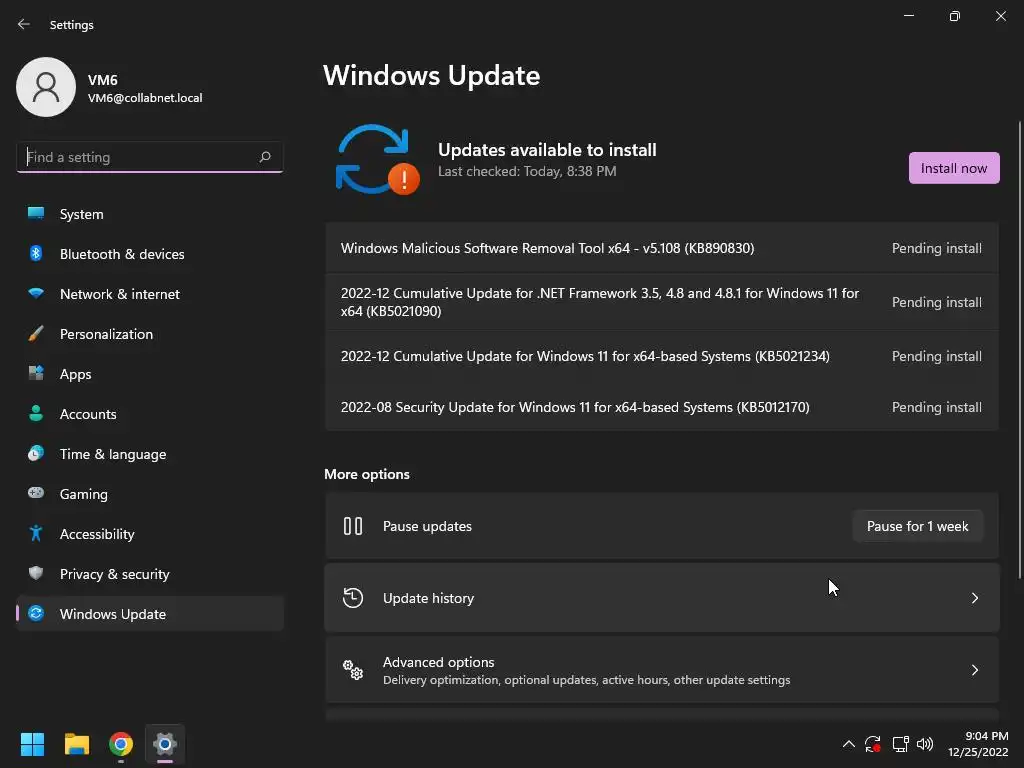Screen dimensions: 1024x768
Task: Click the Delivery optimization description text
Action: pos(586,680)
